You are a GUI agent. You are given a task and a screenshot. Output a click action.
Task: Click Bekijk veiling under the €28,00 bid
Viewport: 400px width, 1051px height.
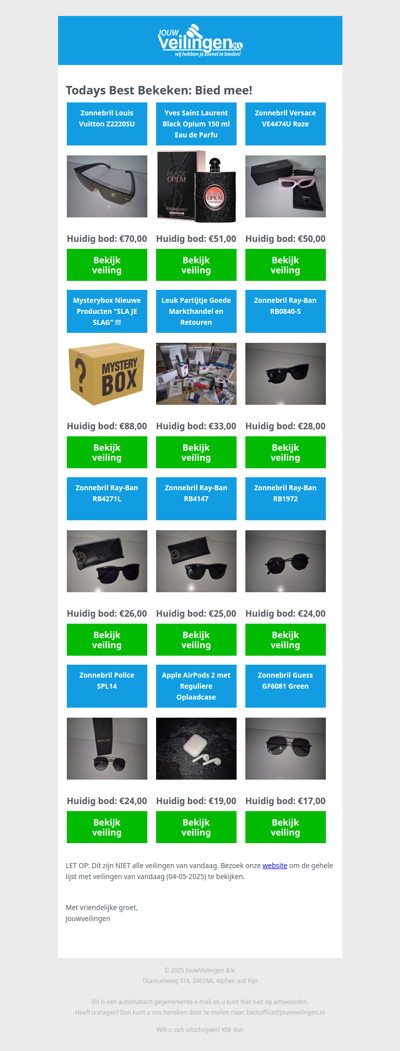point(285,452)
